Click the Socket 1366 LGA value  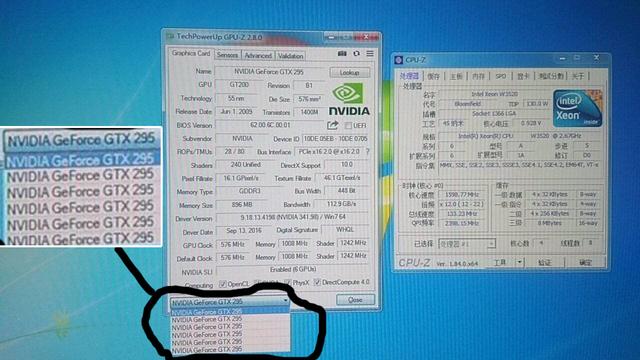tap(494, 113)
